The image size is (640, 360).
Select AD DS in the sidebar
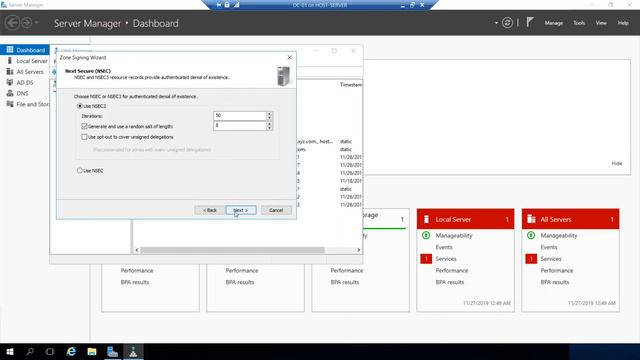pos(25,82)
